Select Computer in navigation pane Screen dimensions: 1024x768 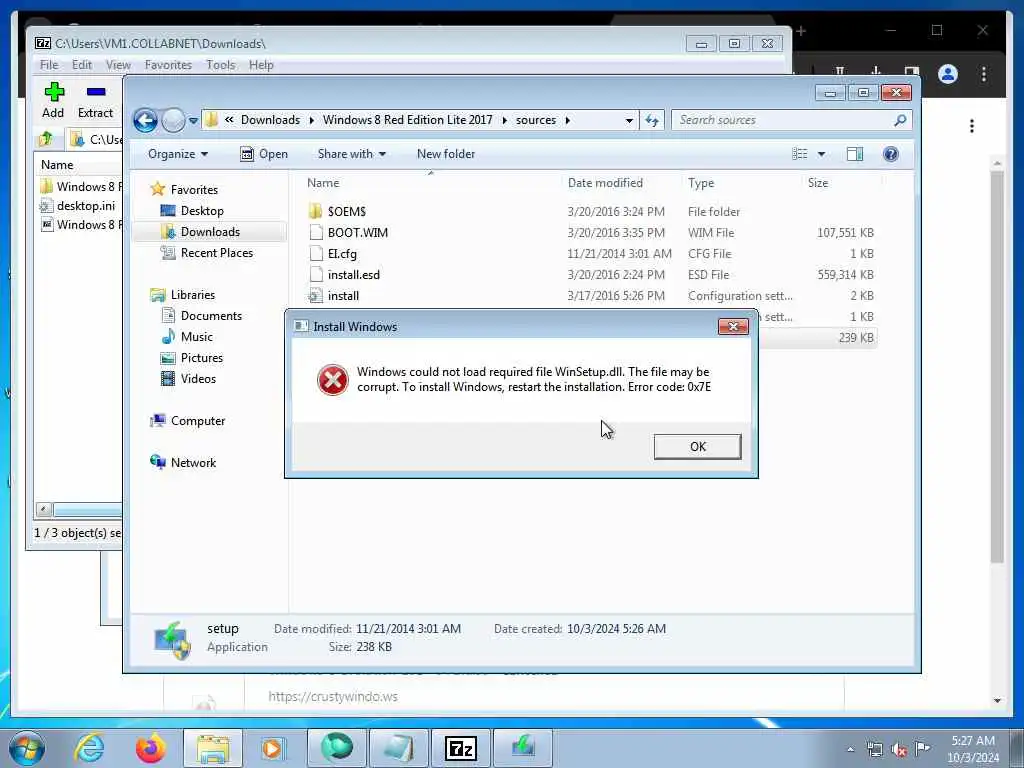pyautogui.click(x=198, y=421)
